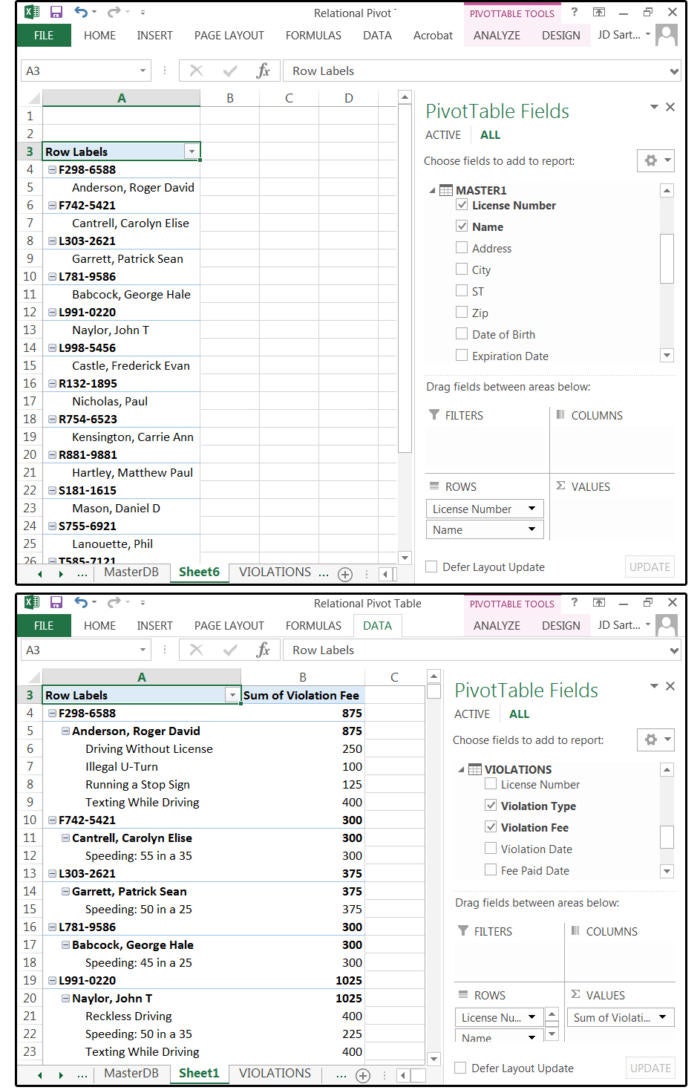
Task: Click UPDATE button in top window
Action: [649, 567]
